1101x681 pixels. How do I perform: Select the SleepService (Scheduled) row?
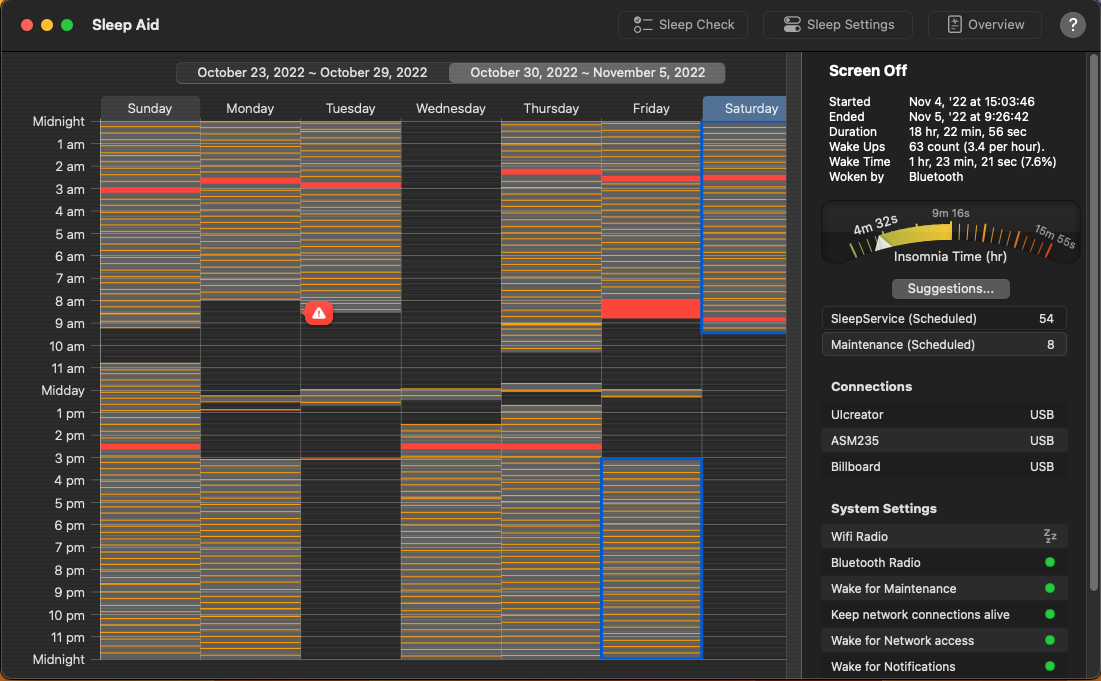(x=944, y=319)
